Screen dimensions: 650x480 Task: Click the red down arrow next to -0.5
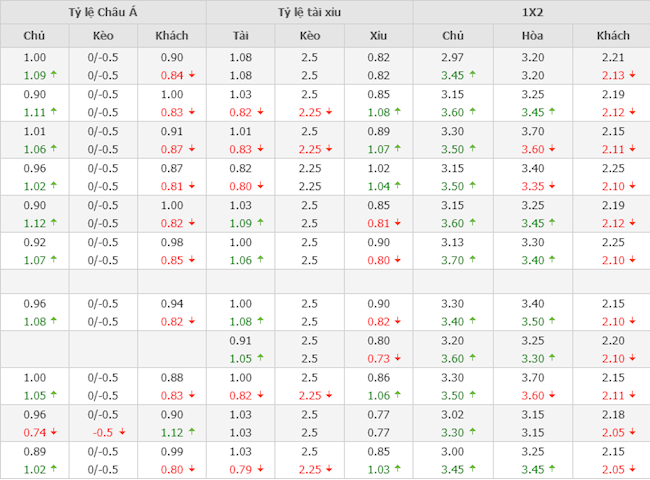click(x=122, y=433)
